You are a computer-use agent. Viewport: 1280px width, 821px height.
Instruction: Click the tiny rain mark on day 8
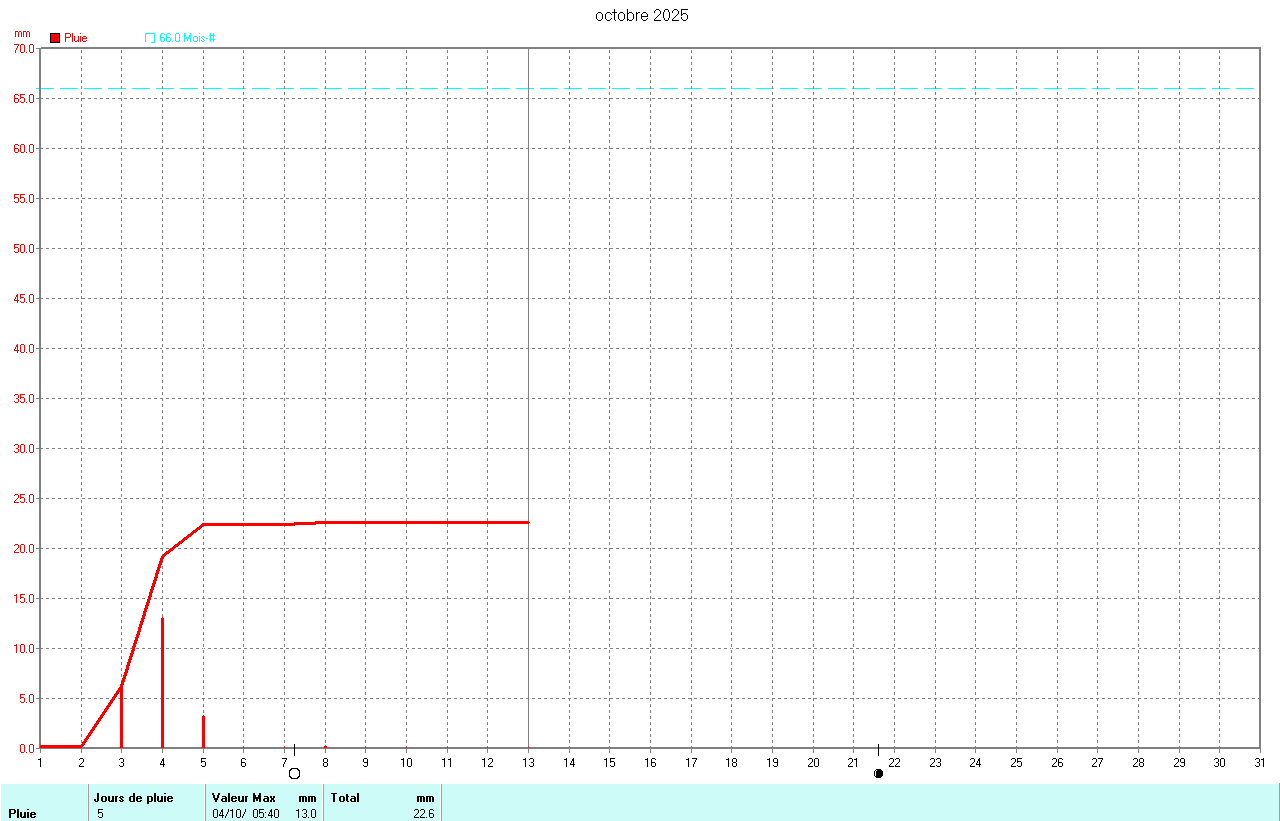pos(325,746)
